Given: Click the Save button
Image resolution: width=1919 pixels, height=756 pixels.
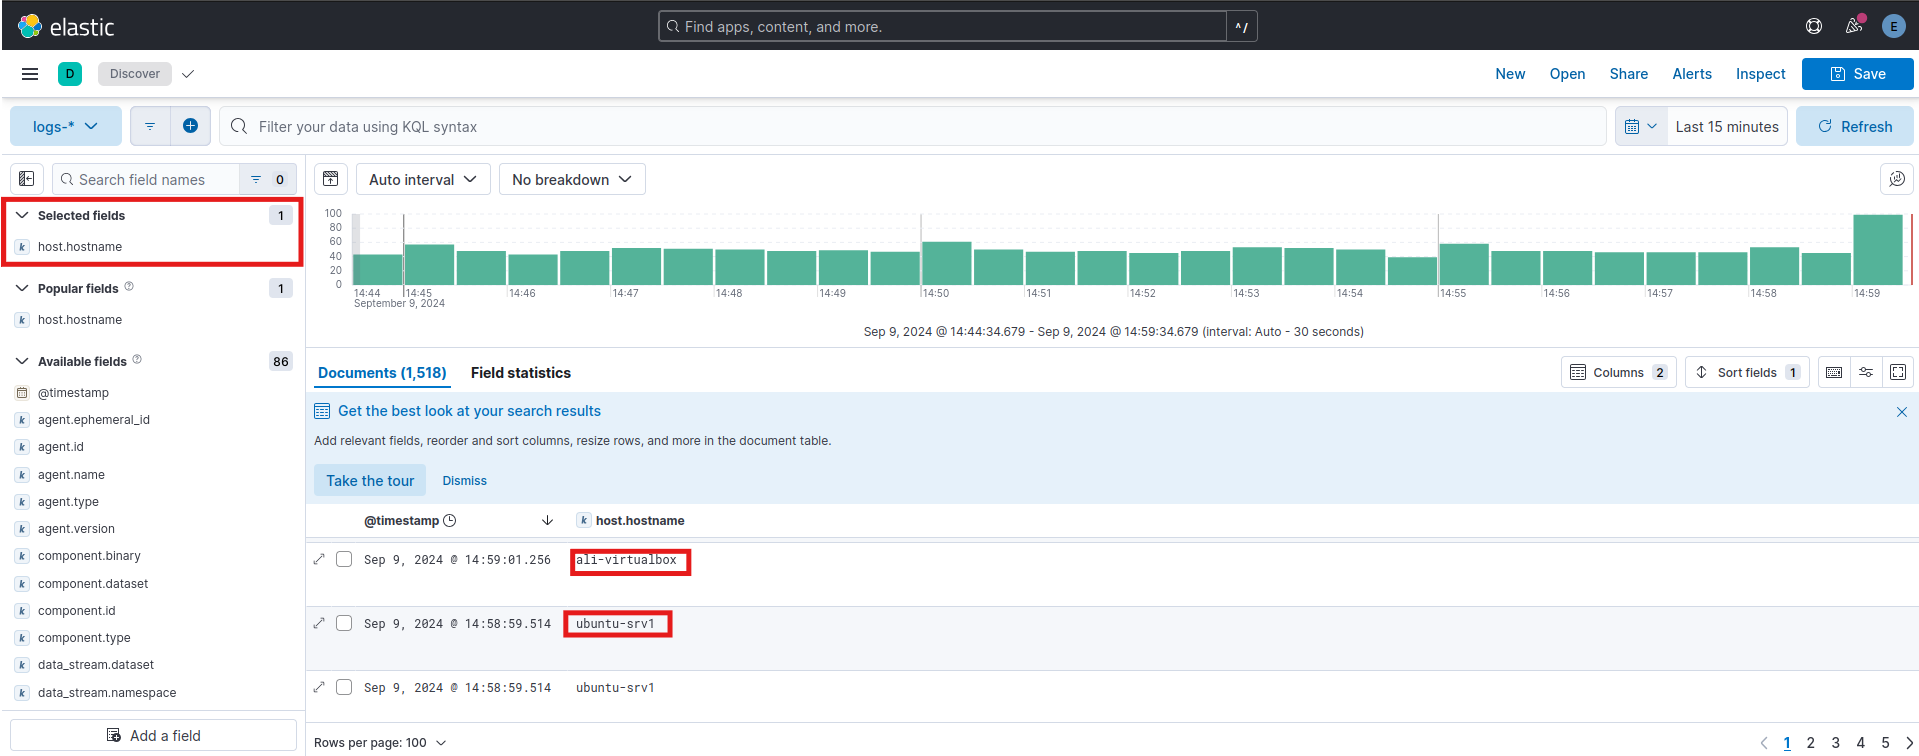Looking at the screenshot, I should click(x=1857, y=74).
